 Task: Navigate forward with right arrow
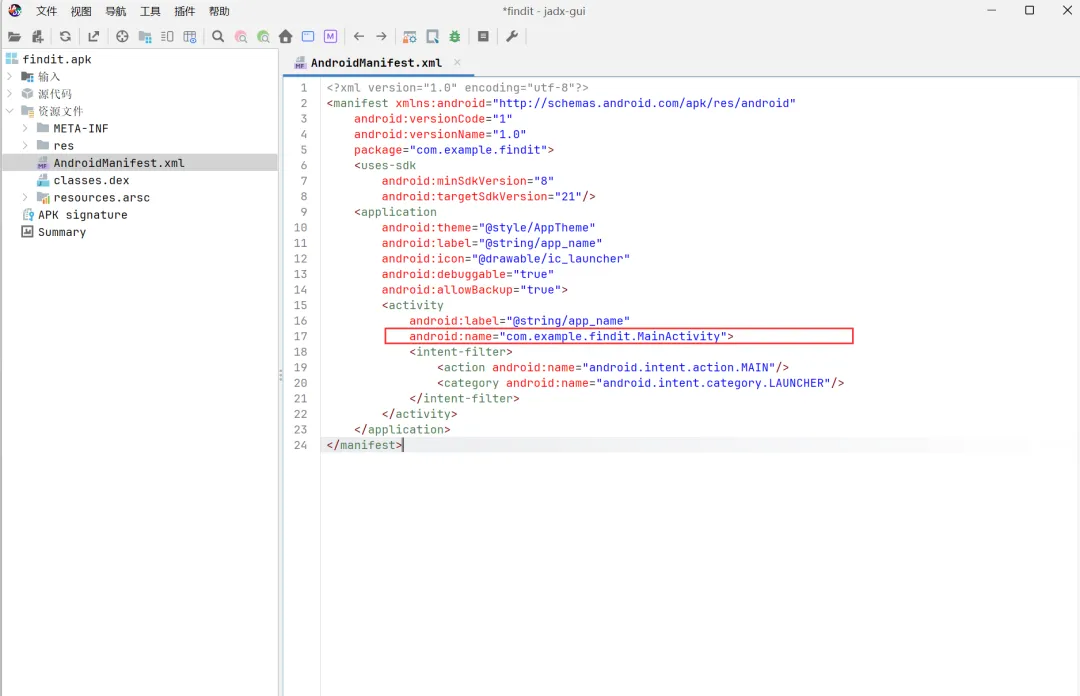click(381, 37)
